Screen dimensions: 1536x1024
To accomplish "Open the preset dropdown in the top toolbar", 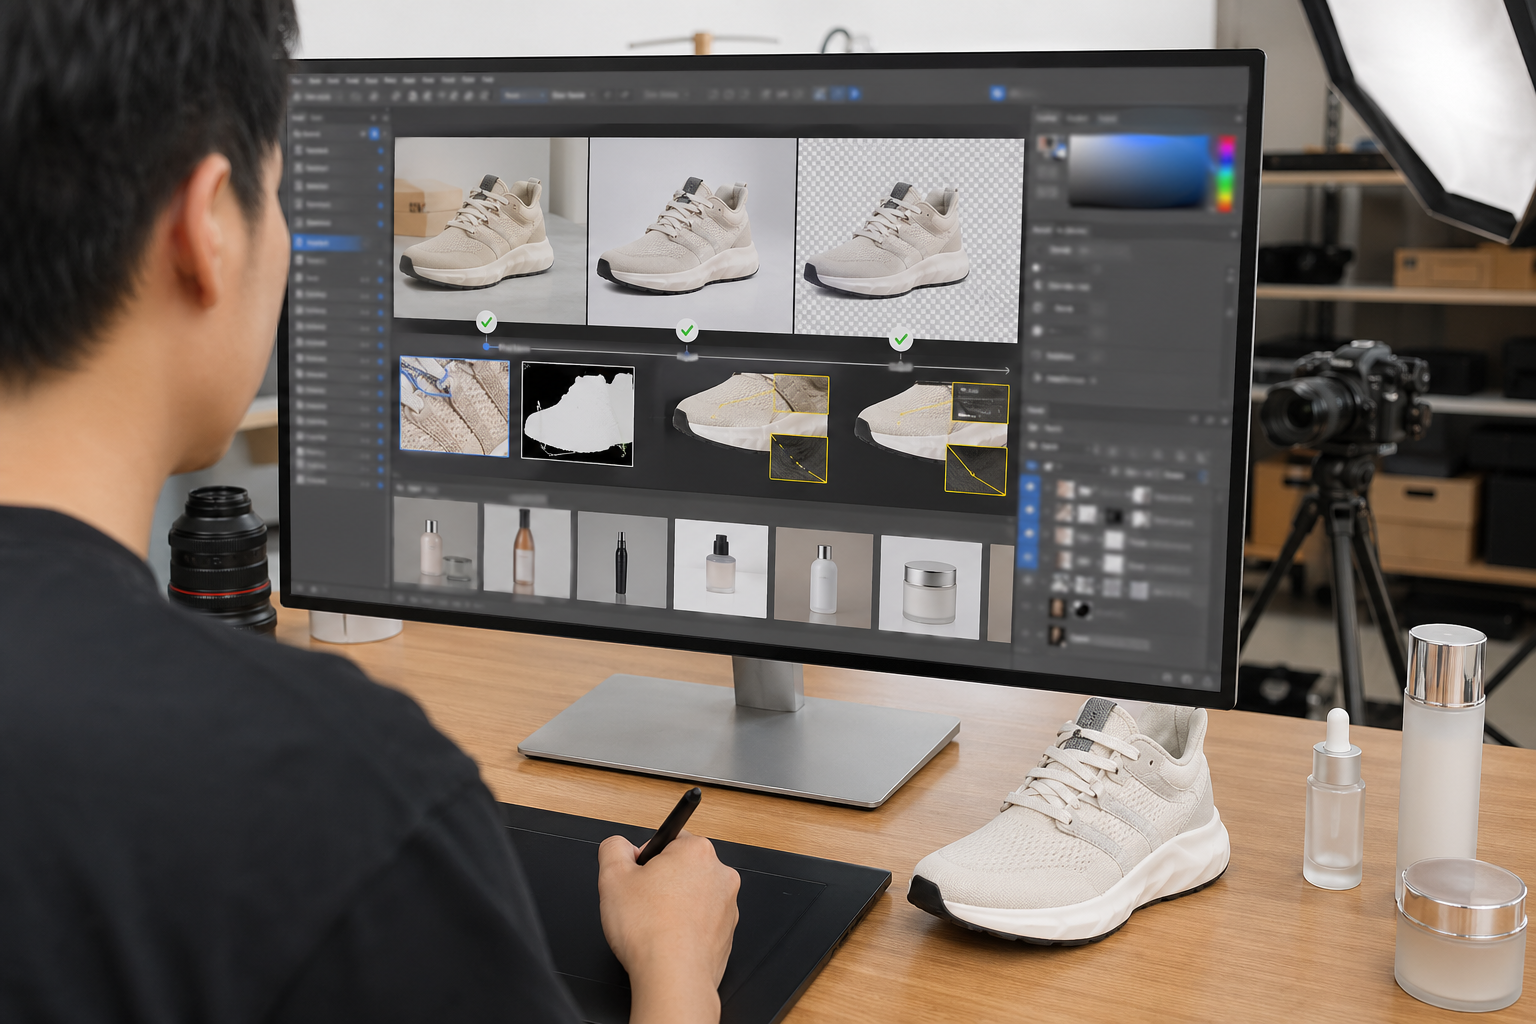I will [523, 95].
